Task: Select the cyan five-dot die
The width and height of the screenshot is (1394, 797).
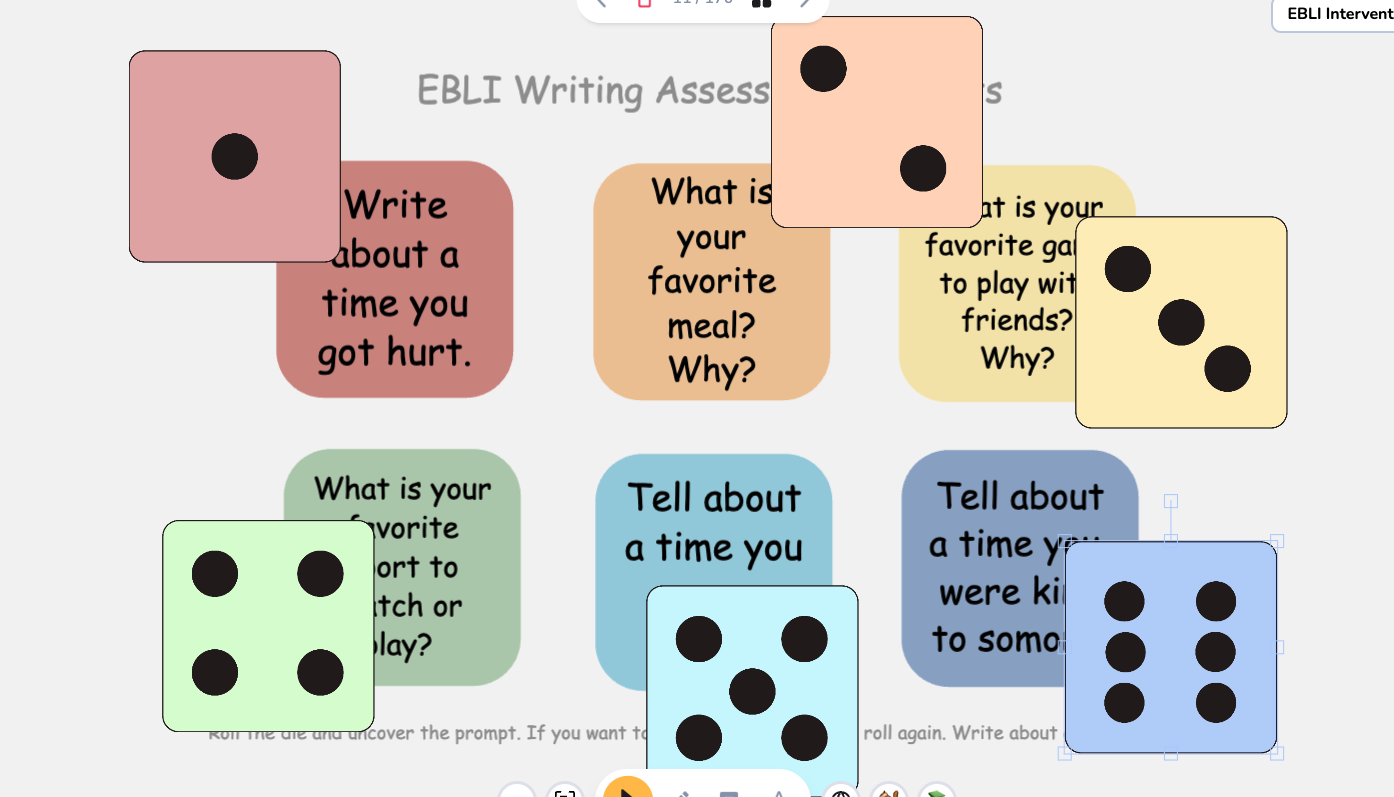Action: click(752, 690)
